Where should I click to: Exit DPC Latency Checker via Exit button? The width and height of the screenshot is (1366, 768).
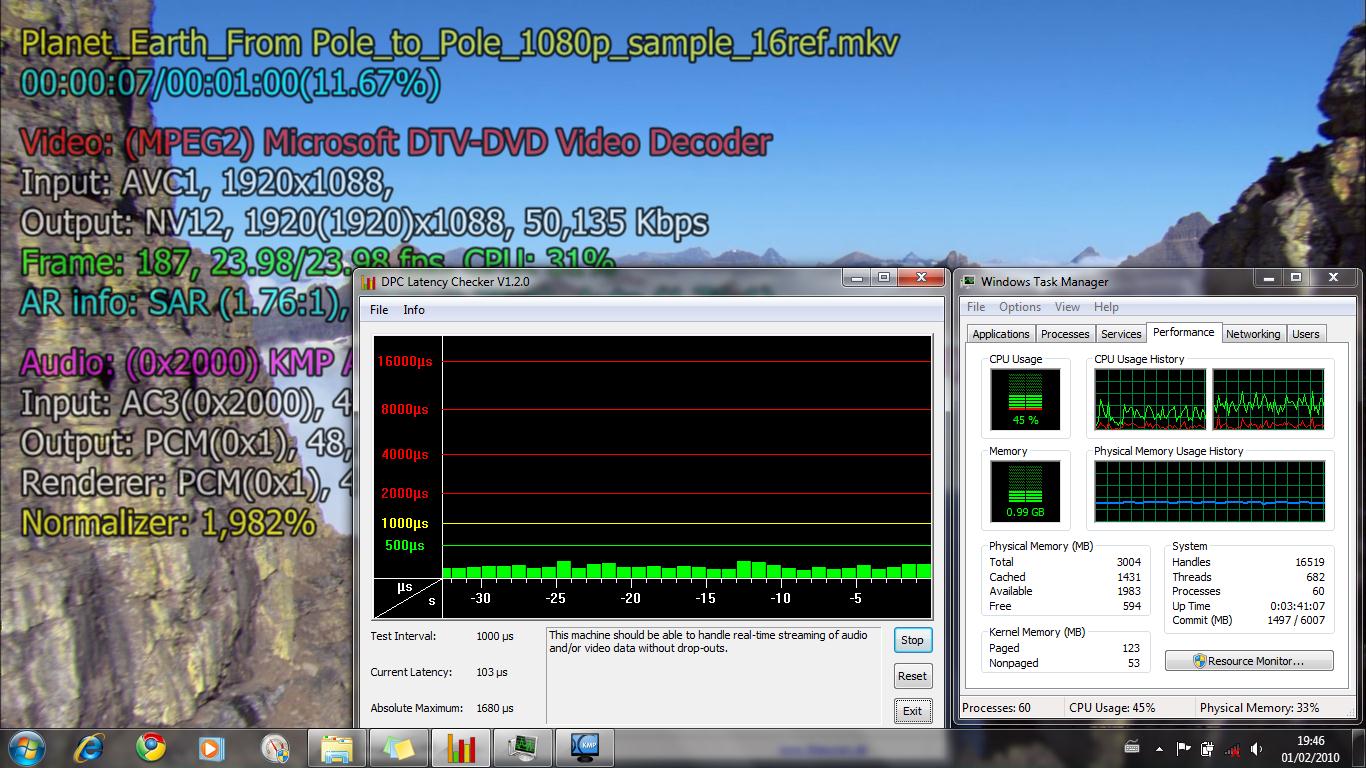pyautogui.click(x=912, y=711)
